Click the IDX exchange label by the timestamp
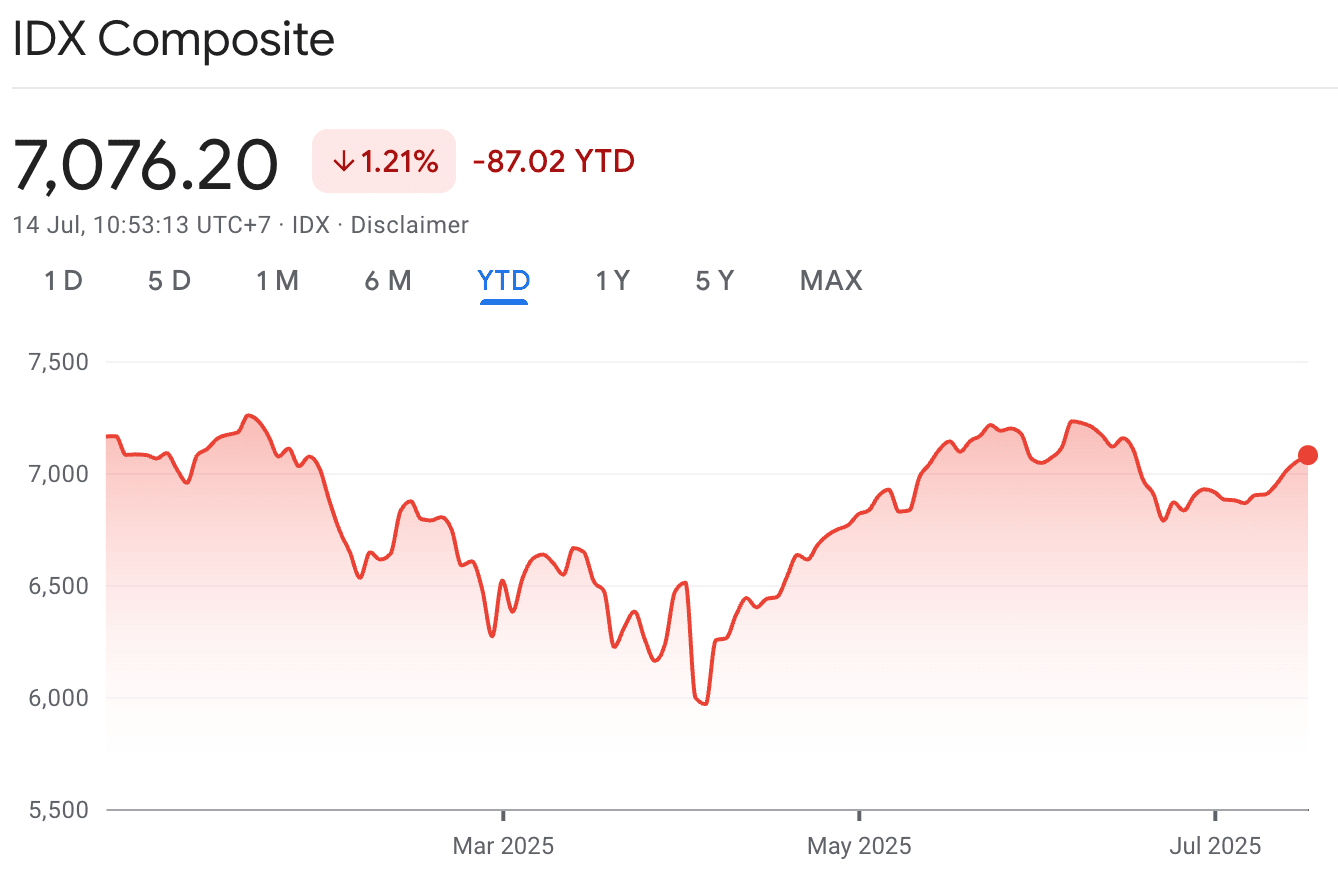This screenshot has width=1338, height=880. tap(310, 225)
